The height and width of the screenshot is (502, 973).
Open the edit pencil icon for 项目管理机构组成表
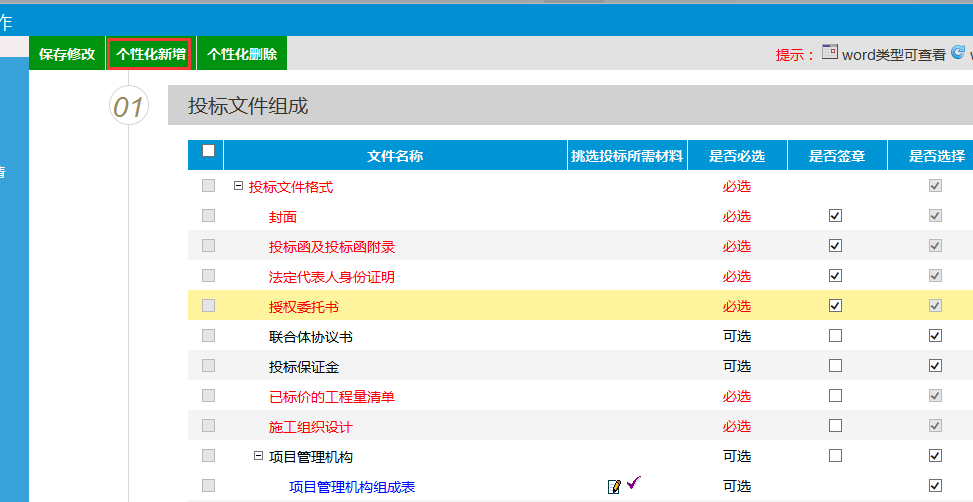coord(614,487)
